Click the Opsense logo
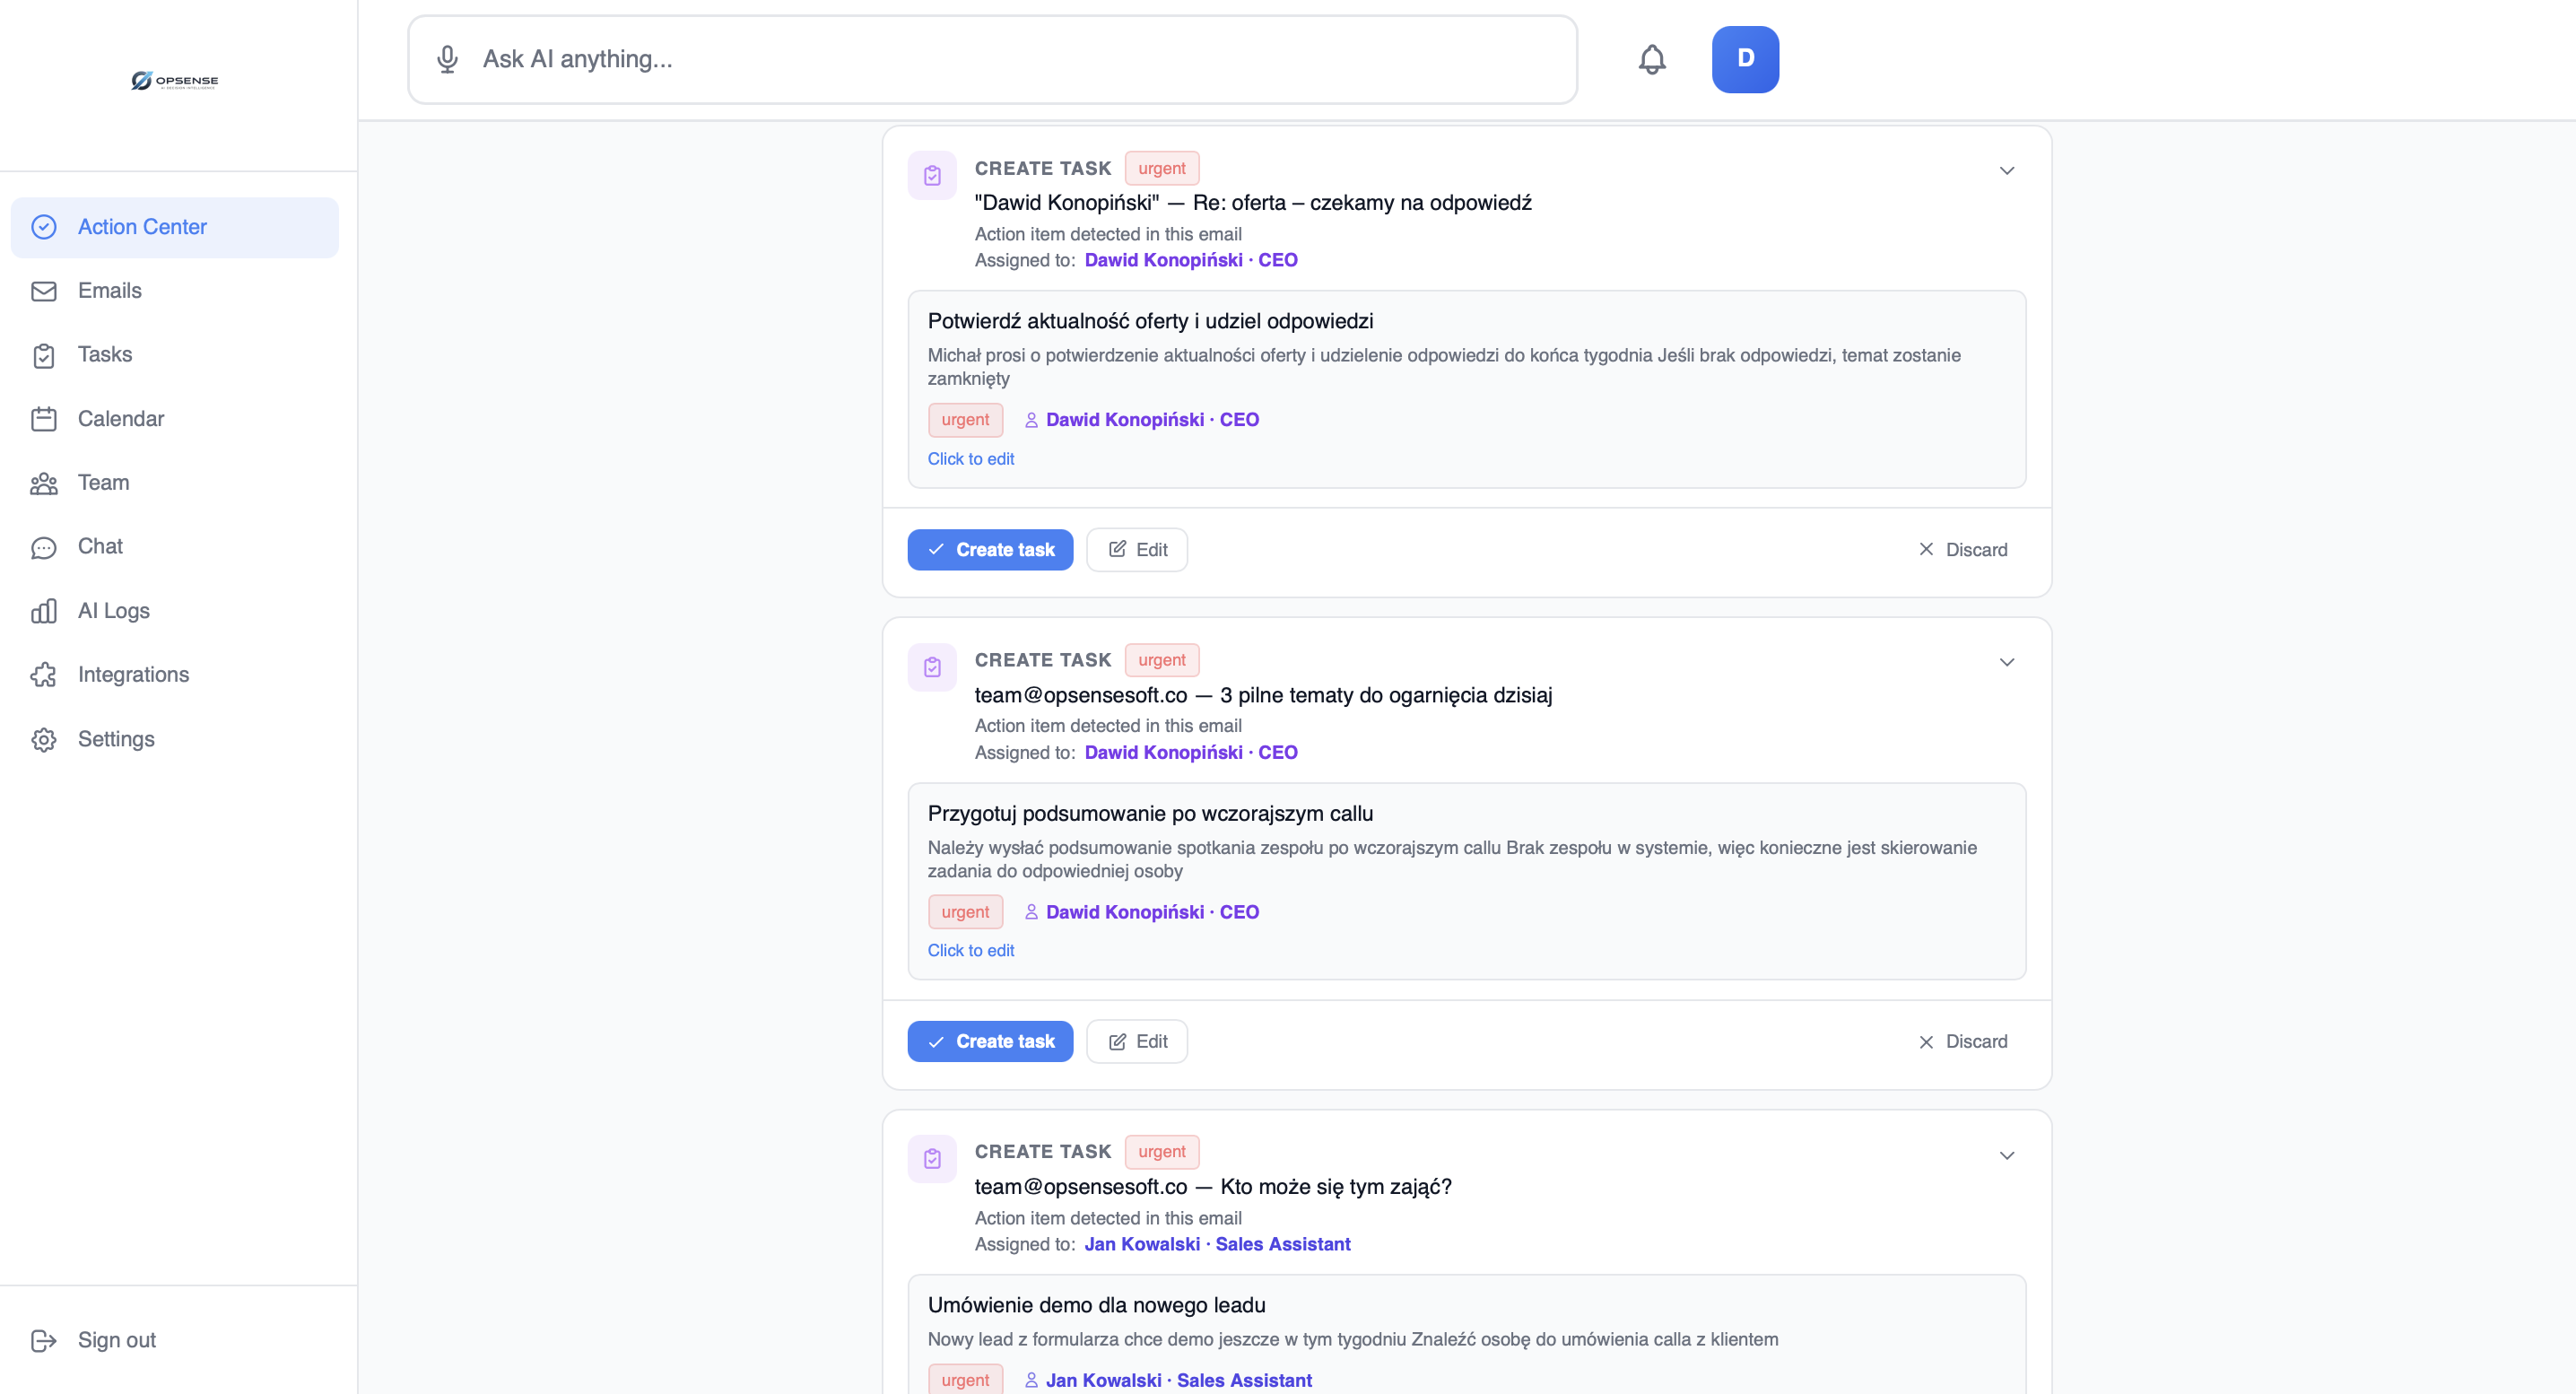The image size is (2576, 1394). click(x=175, y=81)
